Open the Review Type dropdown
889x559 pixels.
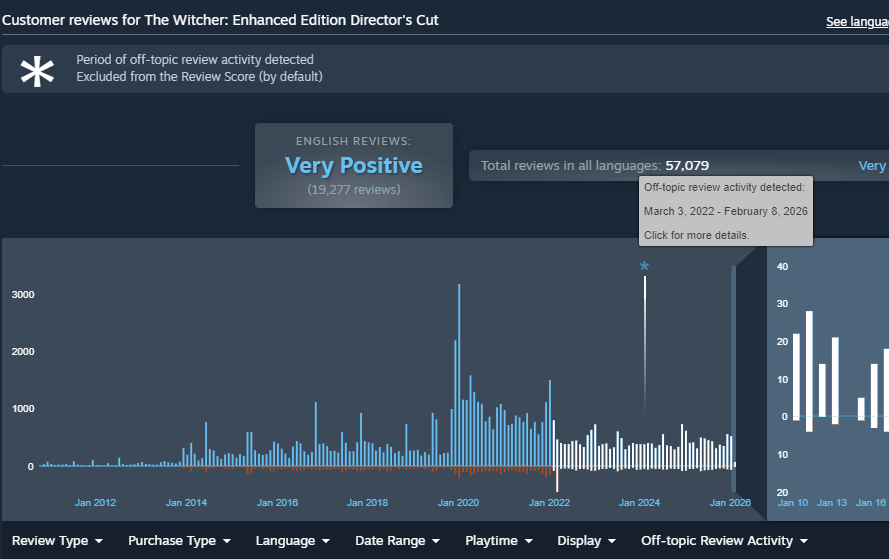point(57,541)
